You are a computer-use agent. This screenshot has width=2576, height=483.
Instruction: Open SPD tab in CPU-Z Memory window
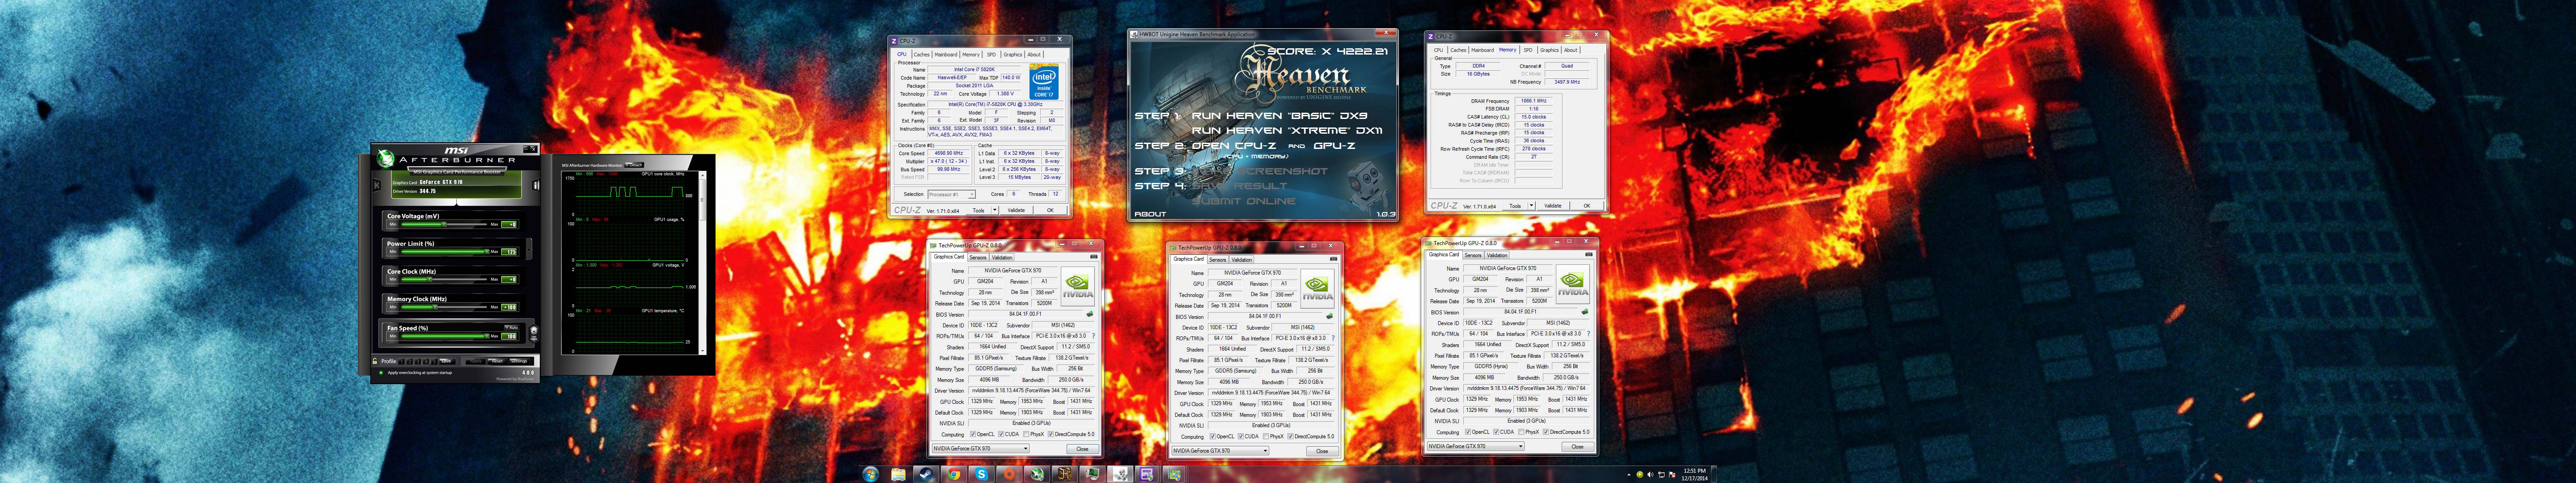(x=1528, y=50)
